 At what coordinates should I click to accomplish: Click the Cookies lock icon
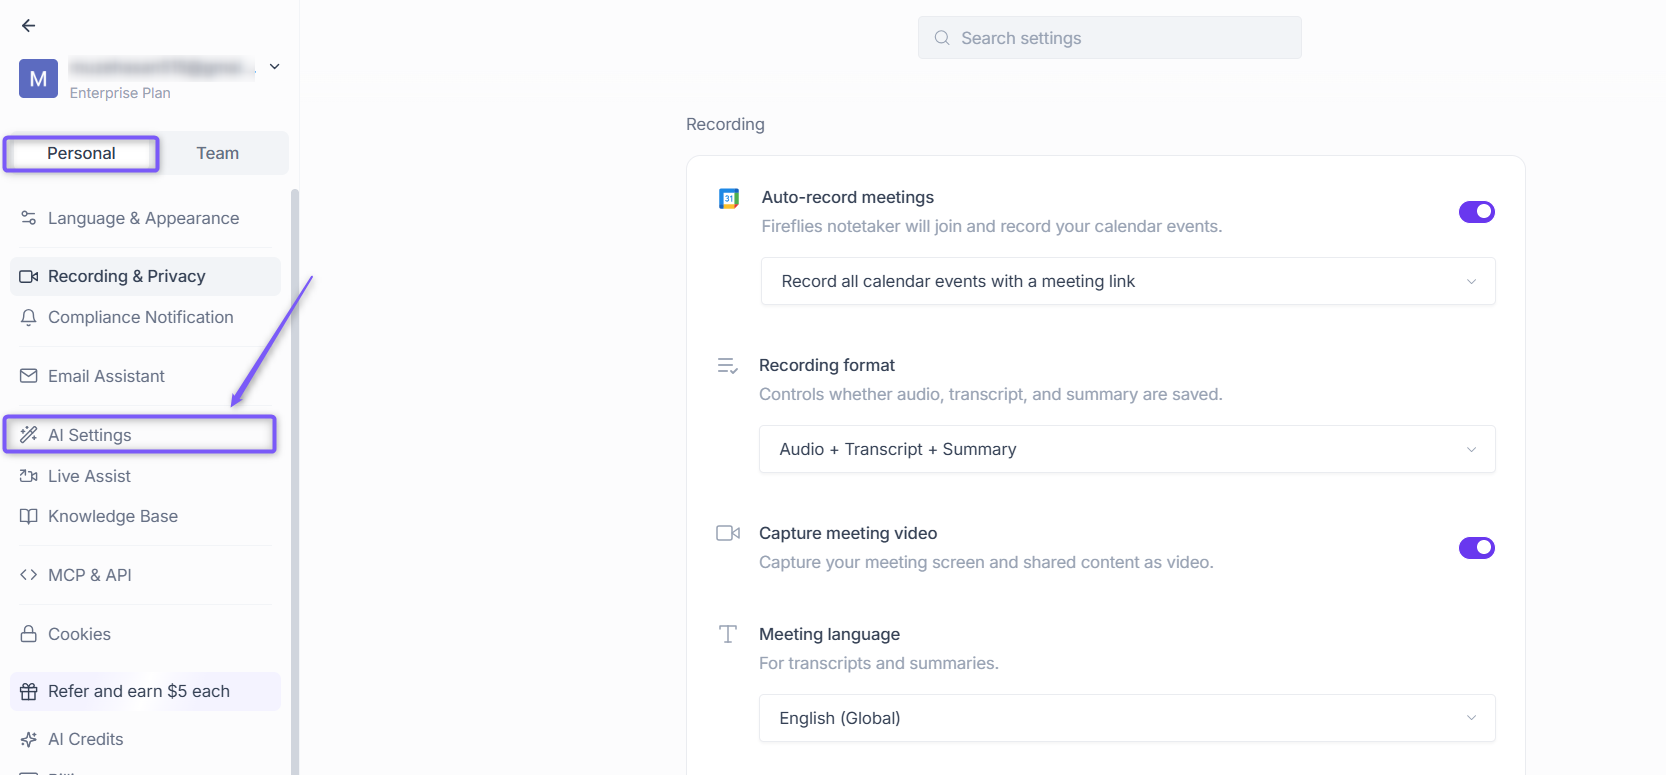click(28, 634)
